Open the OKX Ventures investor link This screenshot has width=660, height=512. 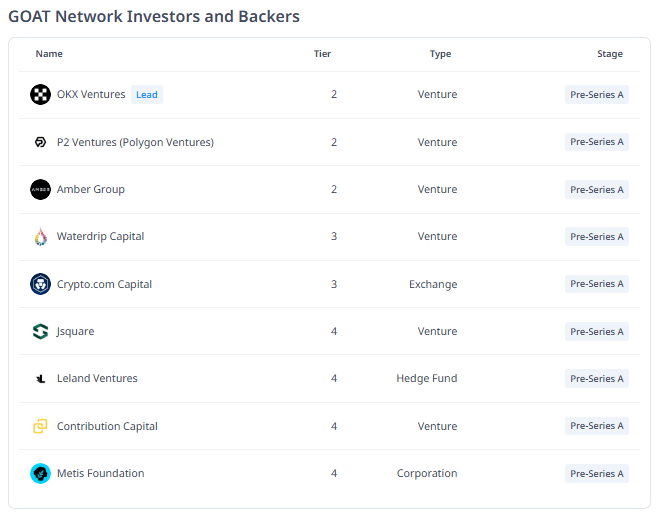91,95
